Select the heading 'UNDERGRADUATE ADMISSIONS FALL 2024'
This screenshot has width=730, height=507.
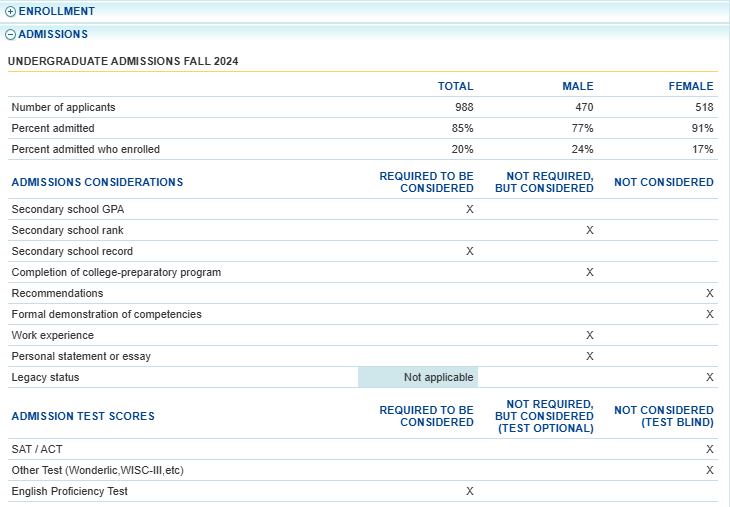tap(123, 61)
